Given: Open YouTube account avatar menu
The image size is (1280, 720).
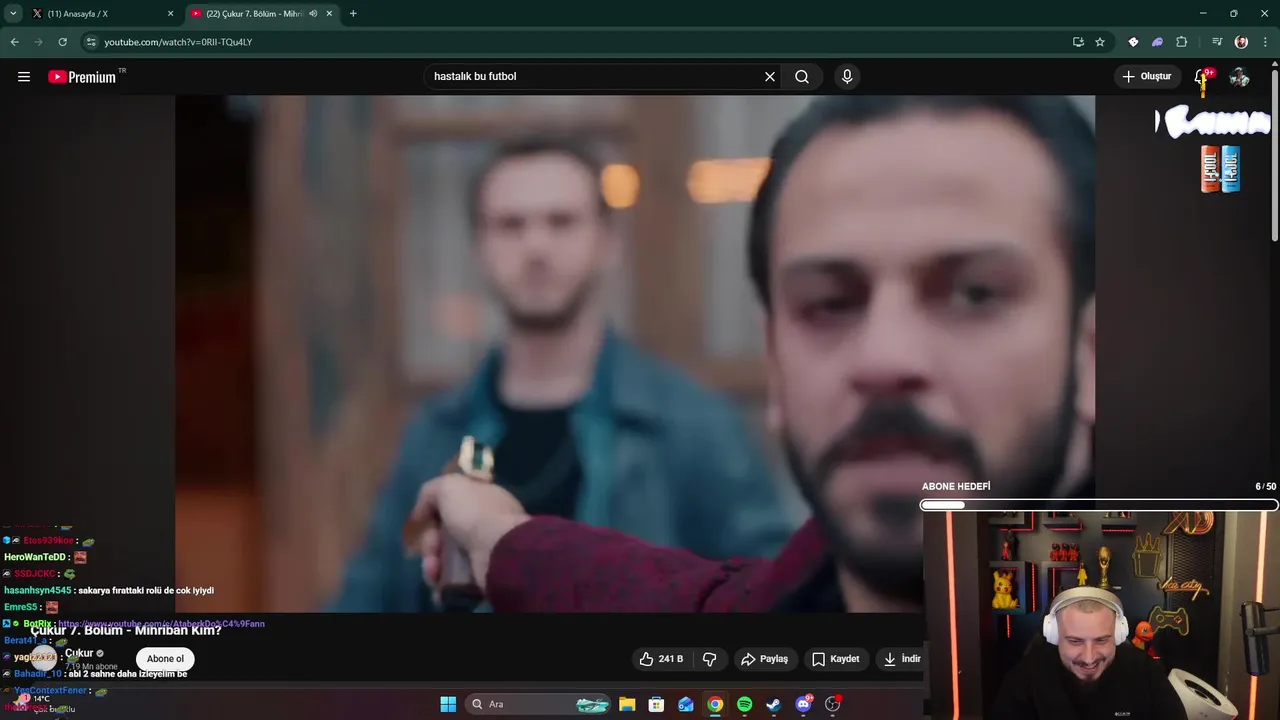Looking at the screenshot, I should [x=1239, y=77].
